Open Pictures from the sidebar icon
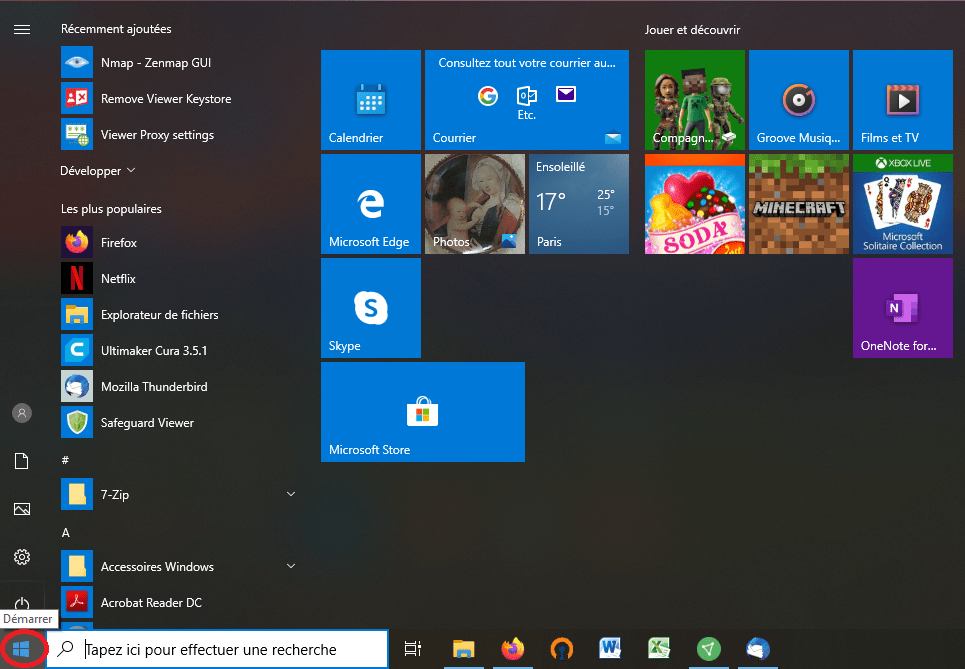 click(22, 509)
